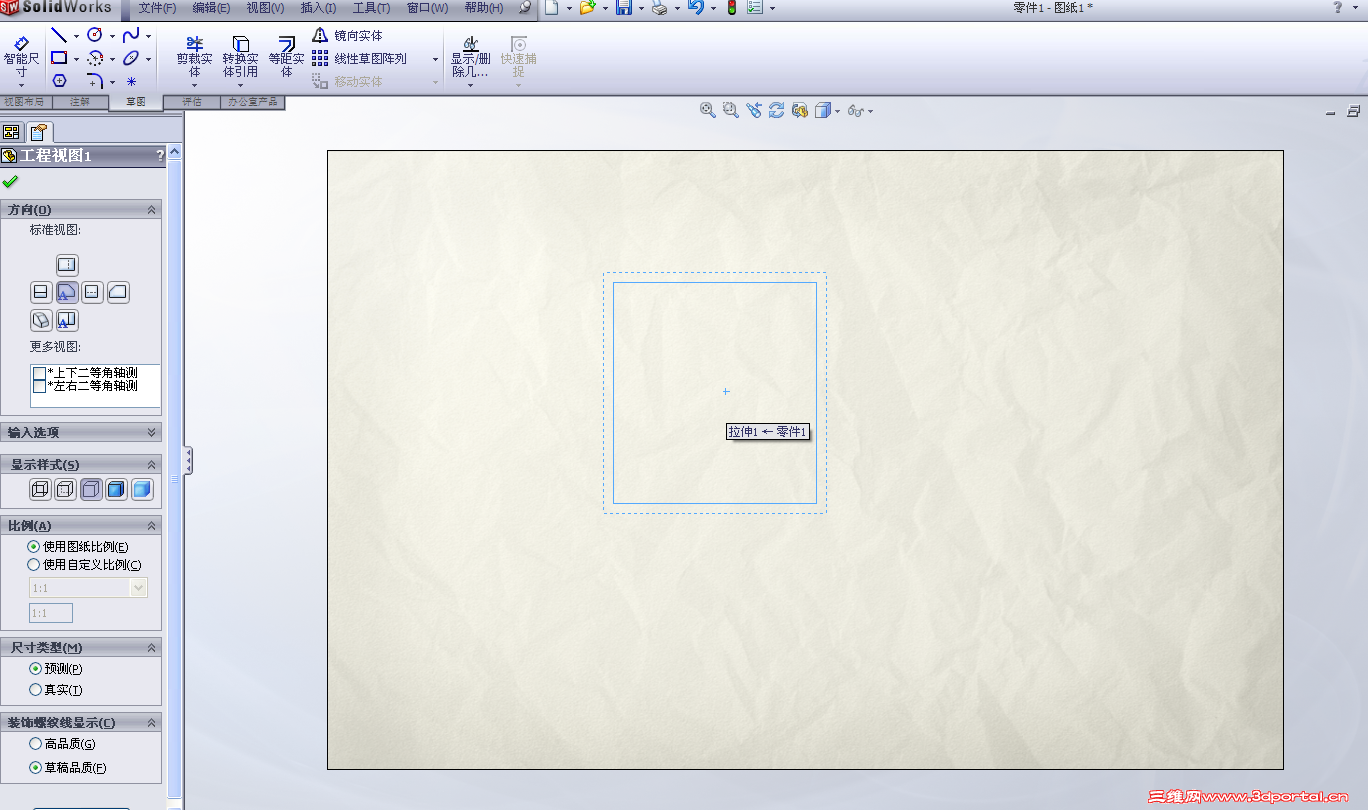Viewport: 1368px width, 810px height.
Task: Collapse the 方向 section
Action: pyautogui.click(x=152, y=210)
